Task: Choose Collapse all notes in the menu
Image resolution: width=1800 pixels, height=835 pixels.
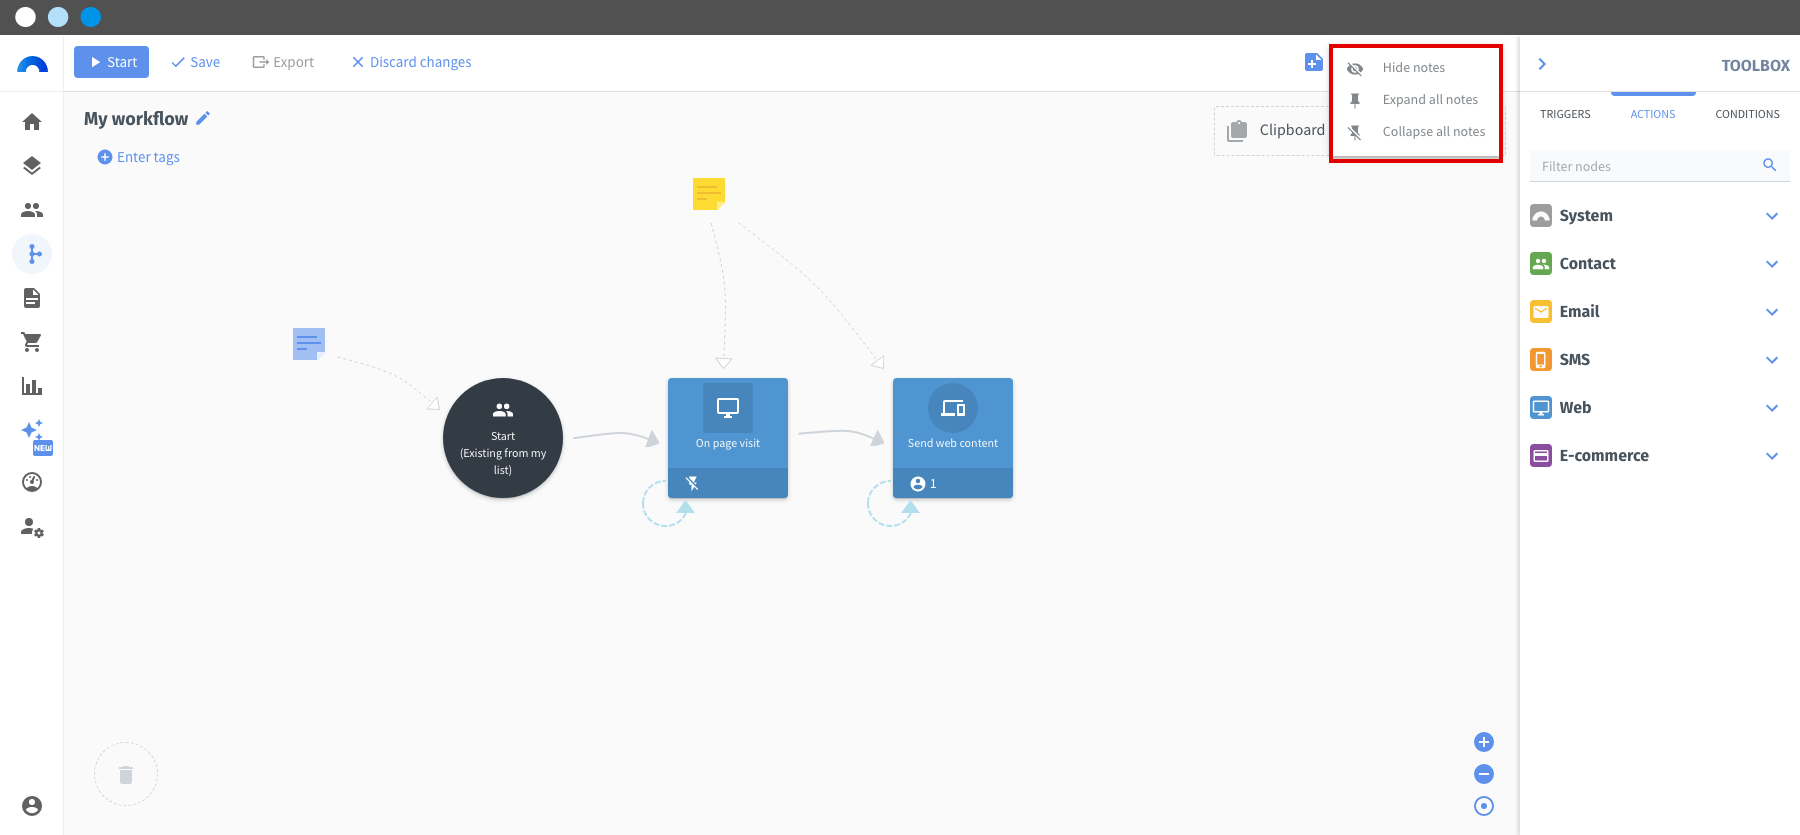Action: click(1416, 132)
